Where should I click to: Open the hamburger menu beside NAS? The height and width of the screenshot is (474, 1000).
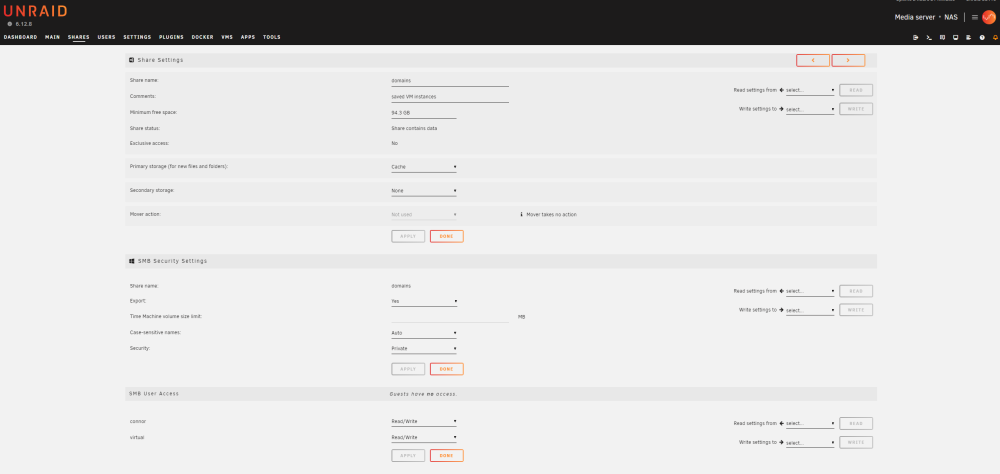click(x=974, y=17)
